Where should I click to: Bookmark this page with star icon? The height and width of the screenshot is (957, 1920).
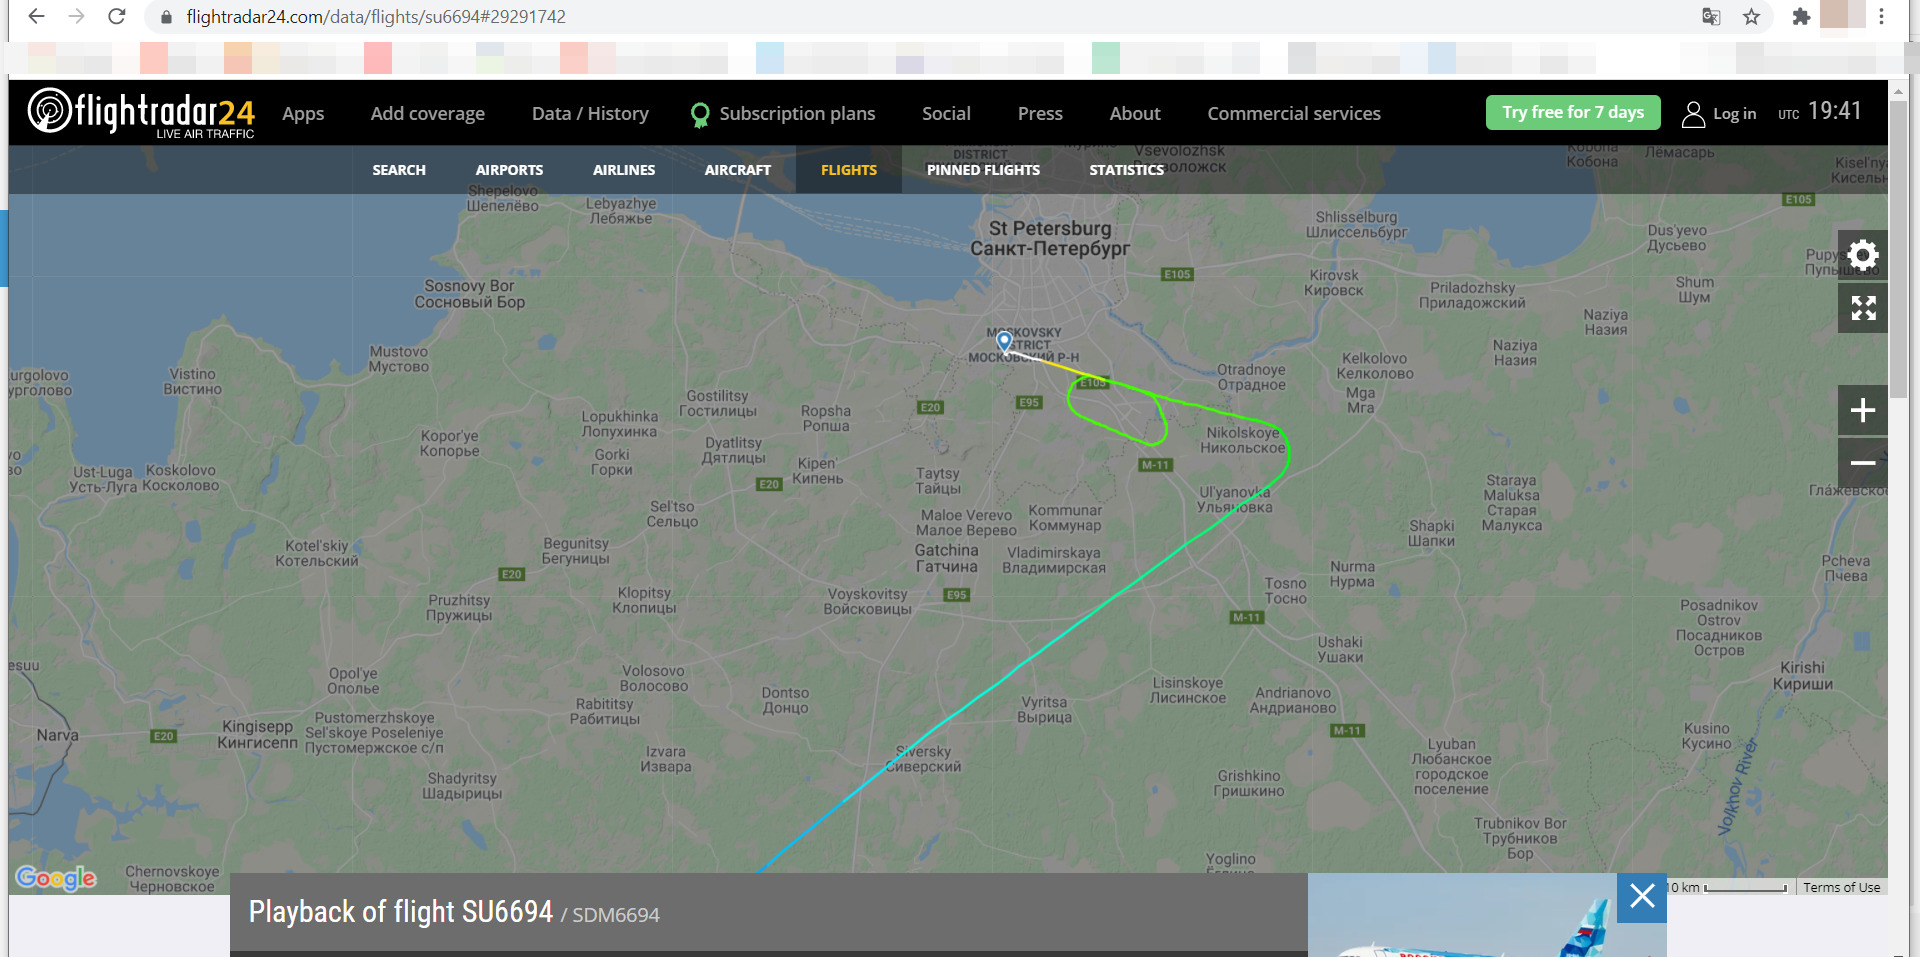[1751, 17]
